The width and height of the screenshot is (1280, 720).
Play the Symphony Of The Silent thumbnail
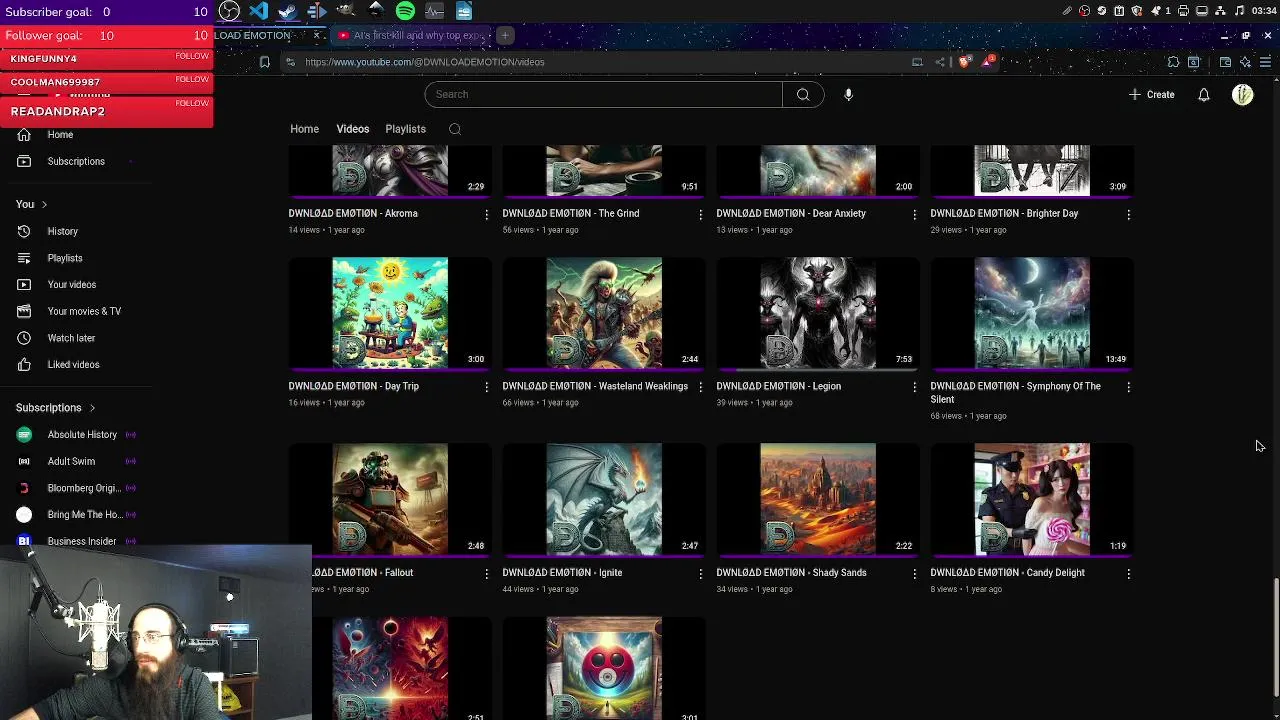pyautogui.click(x=1032, y=314)
